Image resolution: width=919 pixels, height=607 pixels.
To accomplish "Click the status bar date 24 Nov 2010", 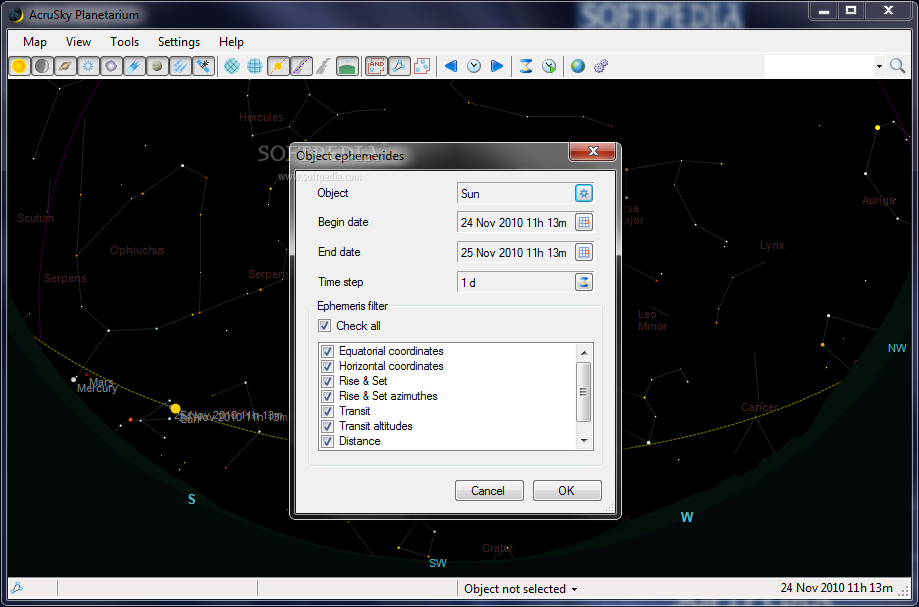I will [837, 588].
